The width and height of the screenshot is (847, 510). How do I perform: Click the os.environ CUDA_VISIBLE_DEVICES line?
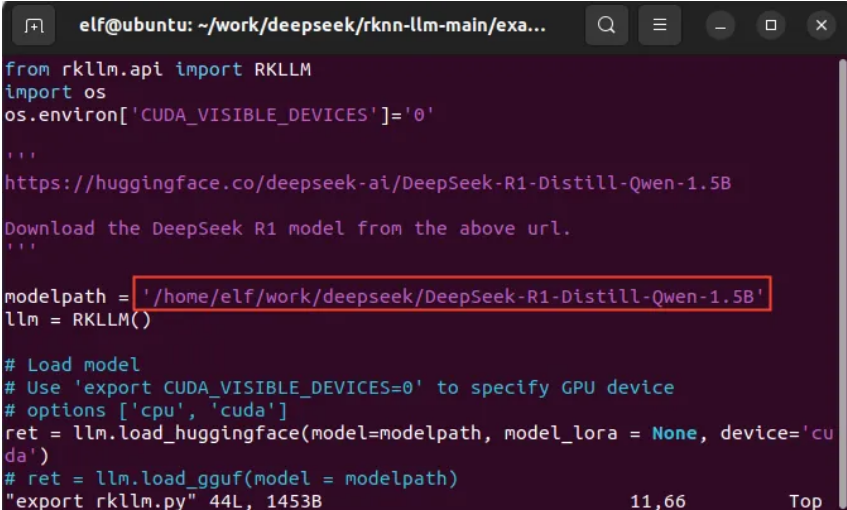pos(220,115)
